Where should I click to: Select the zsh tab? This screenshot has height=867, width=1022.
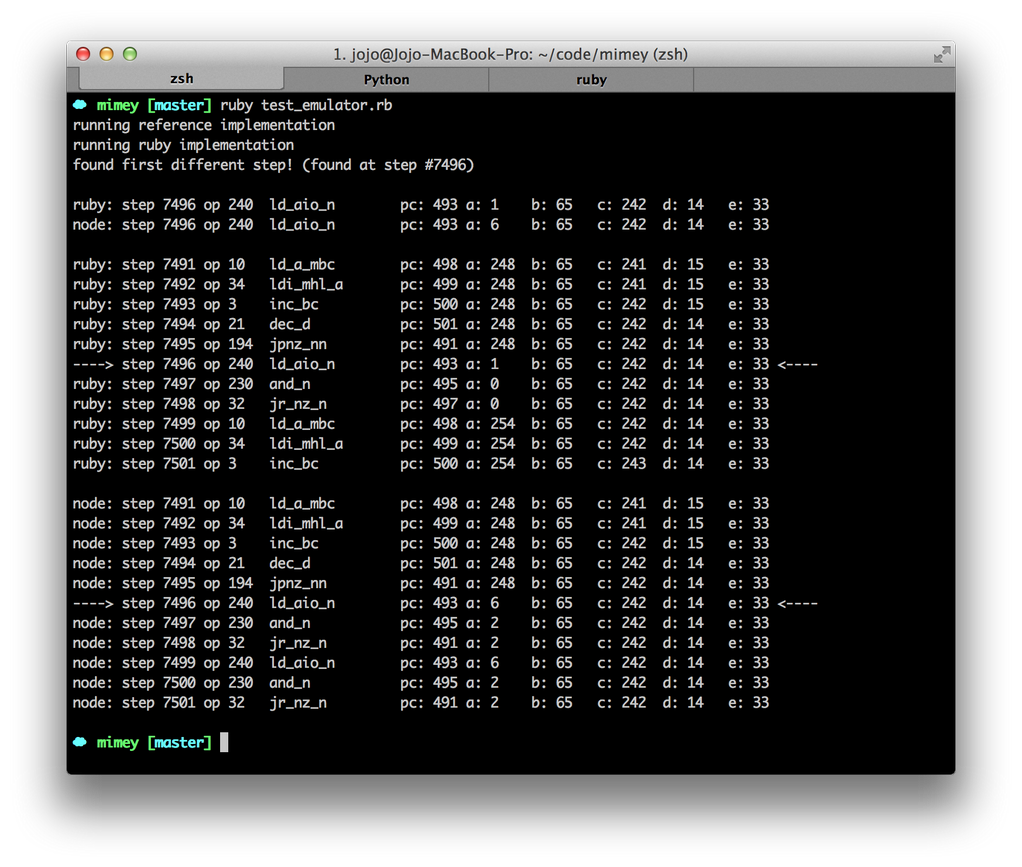(181, 78)
